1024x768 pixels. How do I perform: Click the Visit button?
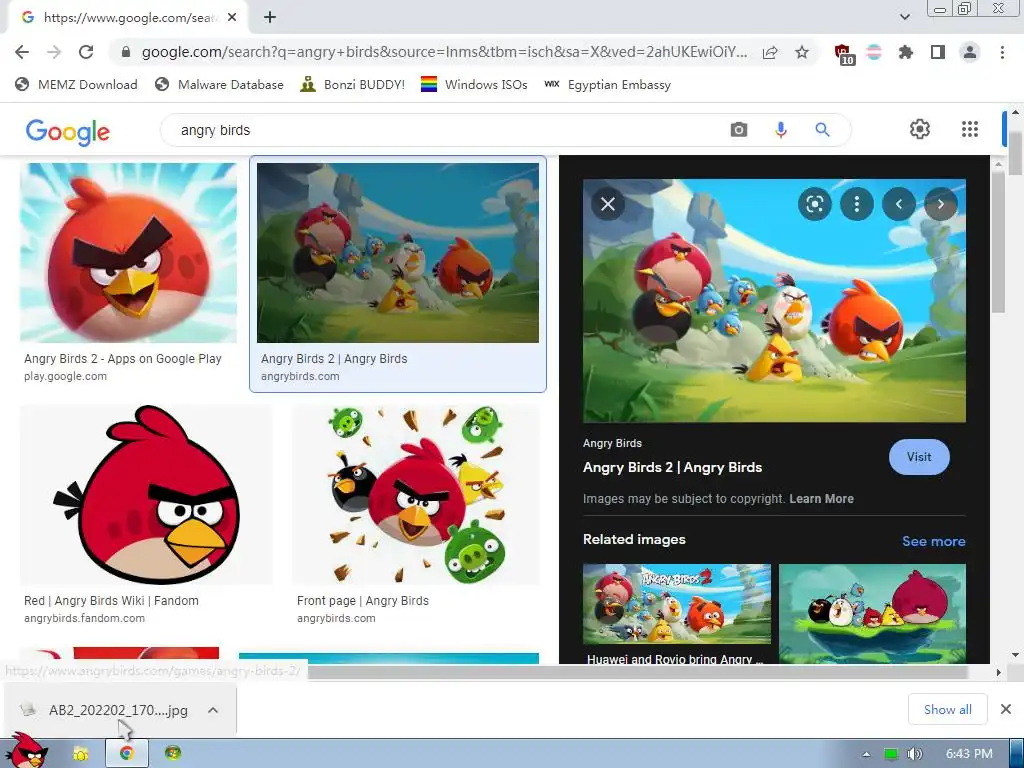(x=919, y=457)
